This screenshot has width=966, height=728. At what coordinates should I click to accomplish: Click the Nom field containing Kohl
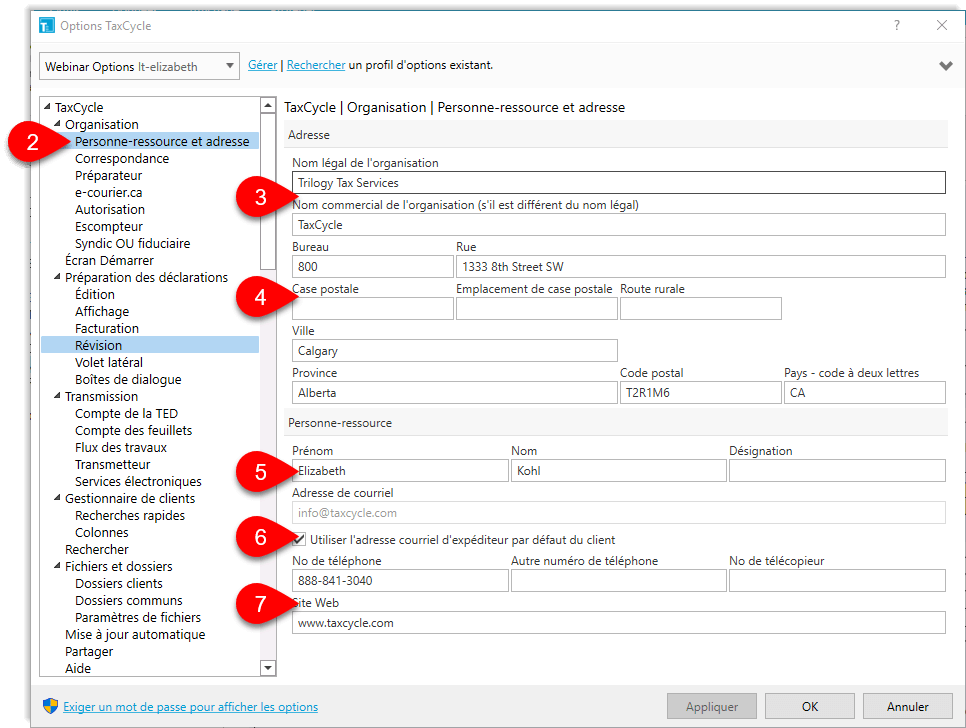(x=619, y=471)
